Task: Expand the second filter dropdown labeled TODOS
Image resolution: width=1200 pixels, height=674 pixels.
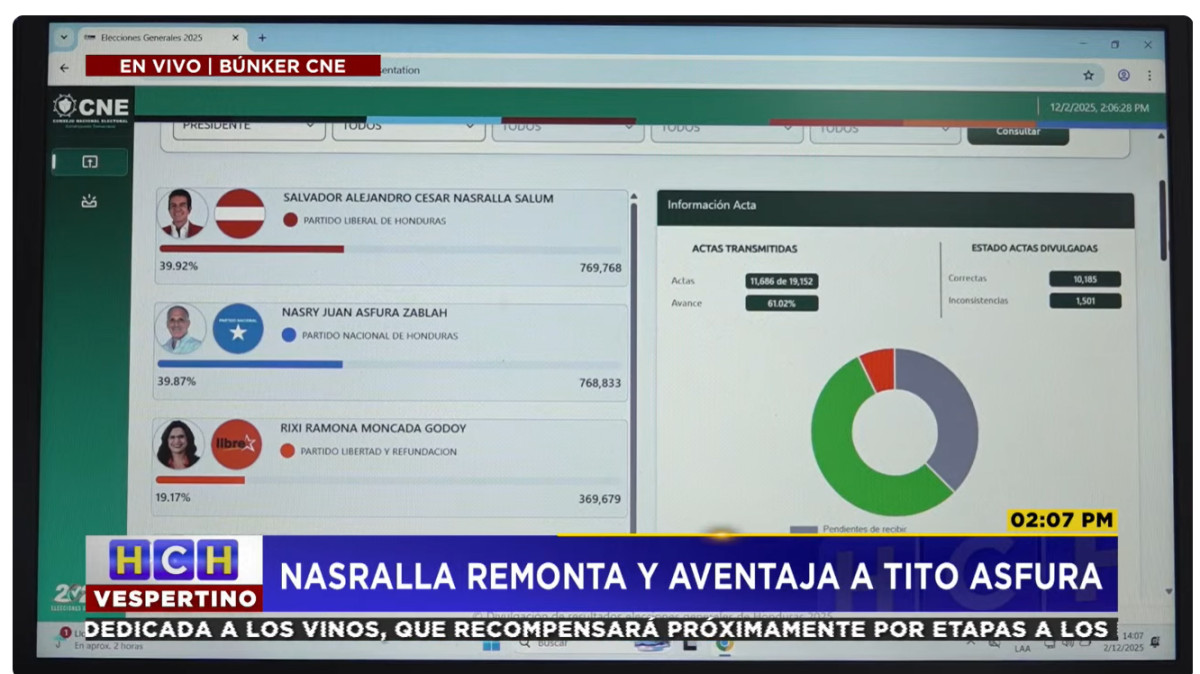Action: (408, 127)
